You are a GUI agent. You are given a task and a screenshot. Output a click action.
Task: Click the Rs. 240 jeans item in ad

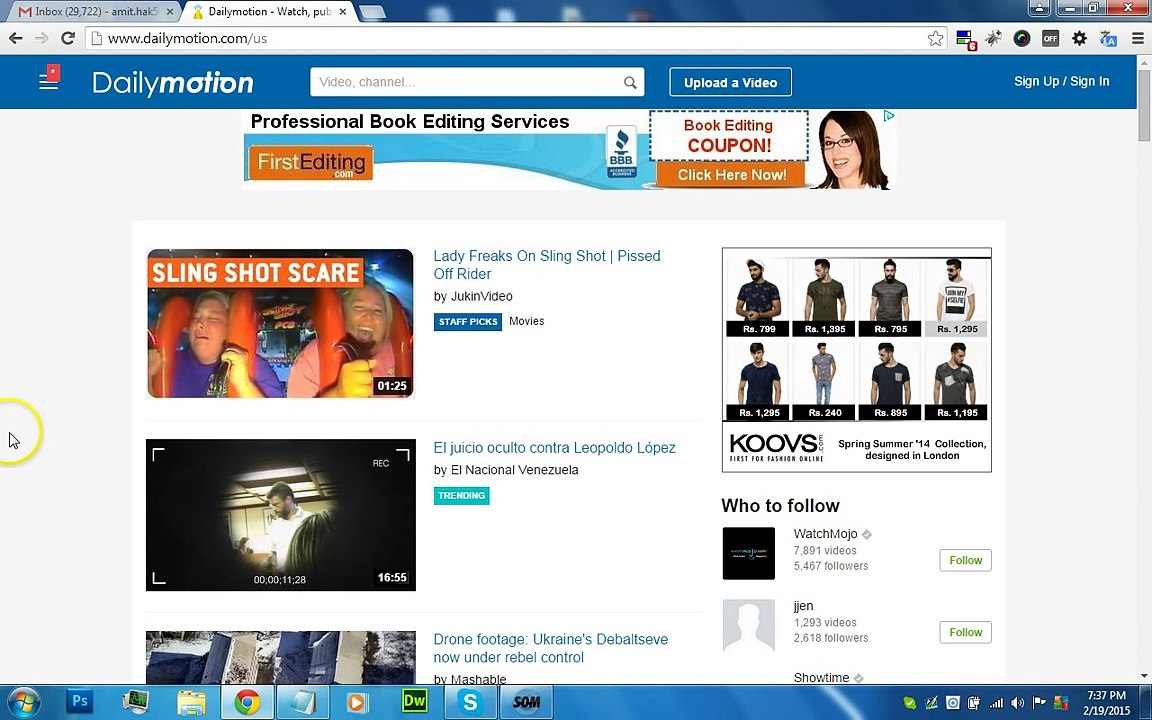pyautogui.click(x=824, y=381)
